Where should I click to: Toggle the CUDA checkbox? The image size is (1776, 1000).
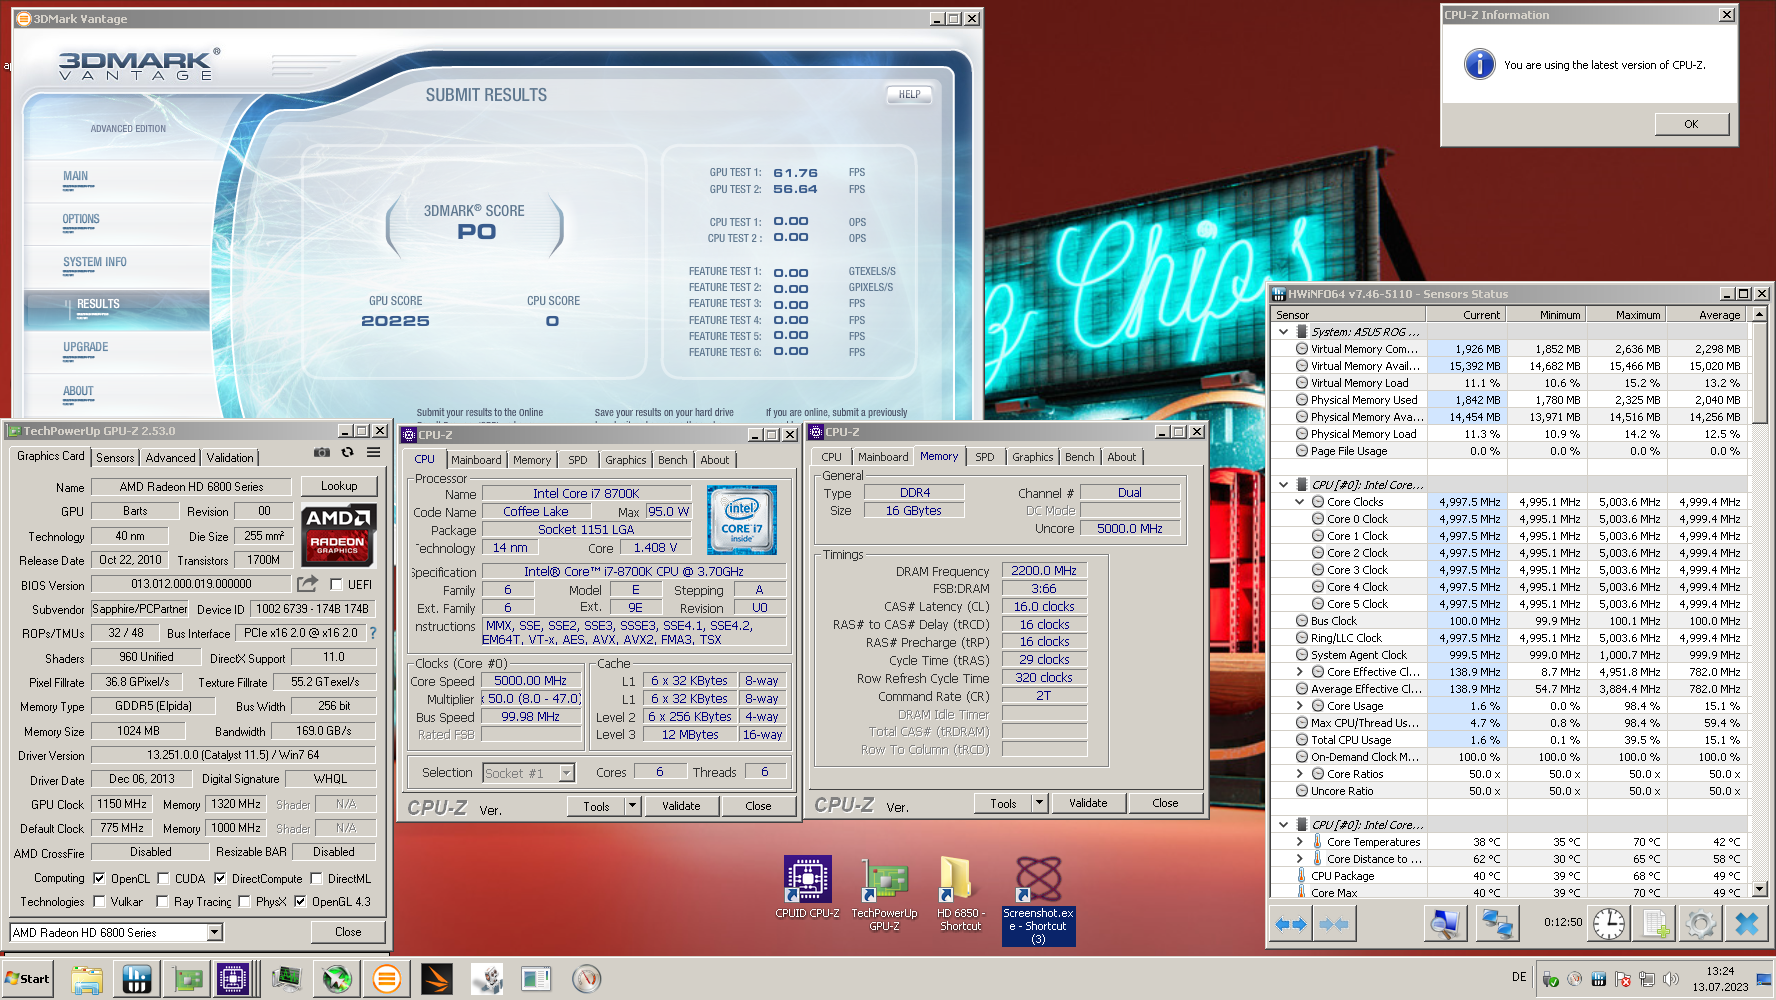163,879
